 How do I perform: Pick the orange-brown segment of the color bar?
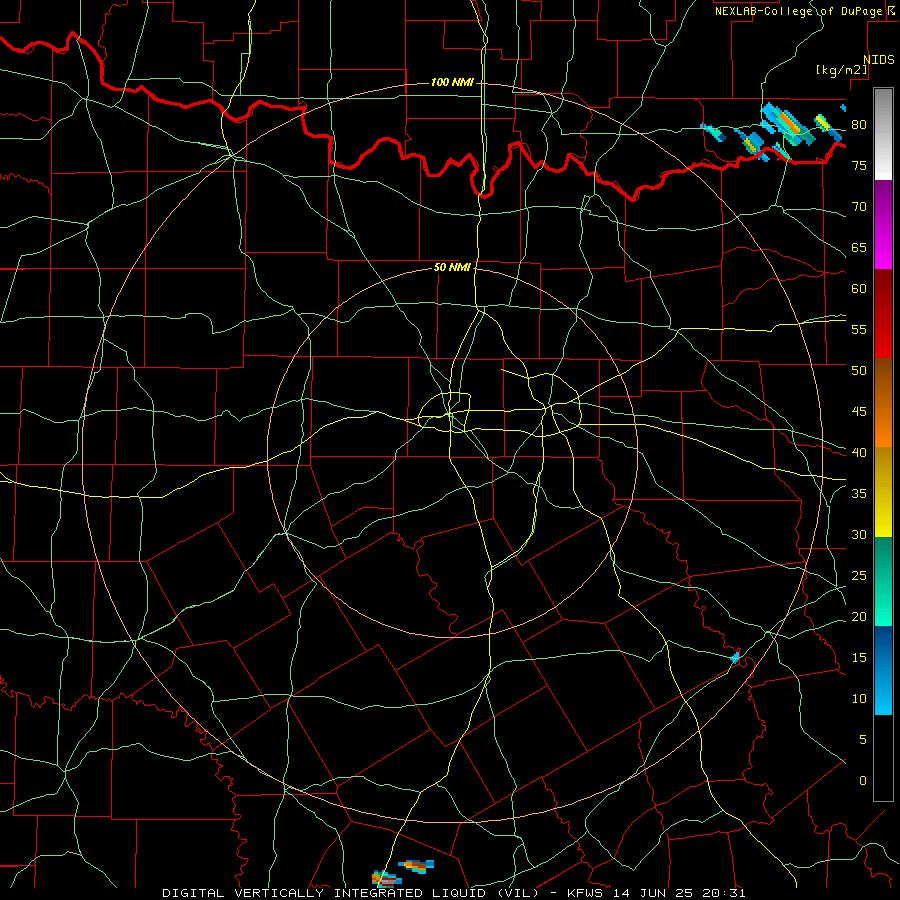pos(883,402)
